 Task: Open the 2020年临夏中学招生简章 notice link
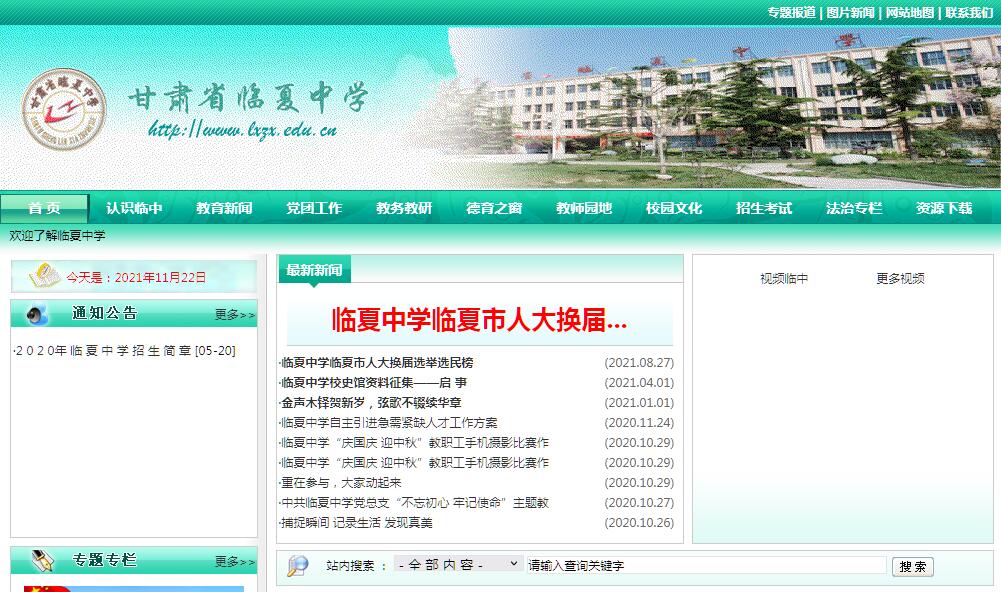click(x=124, y=351)
